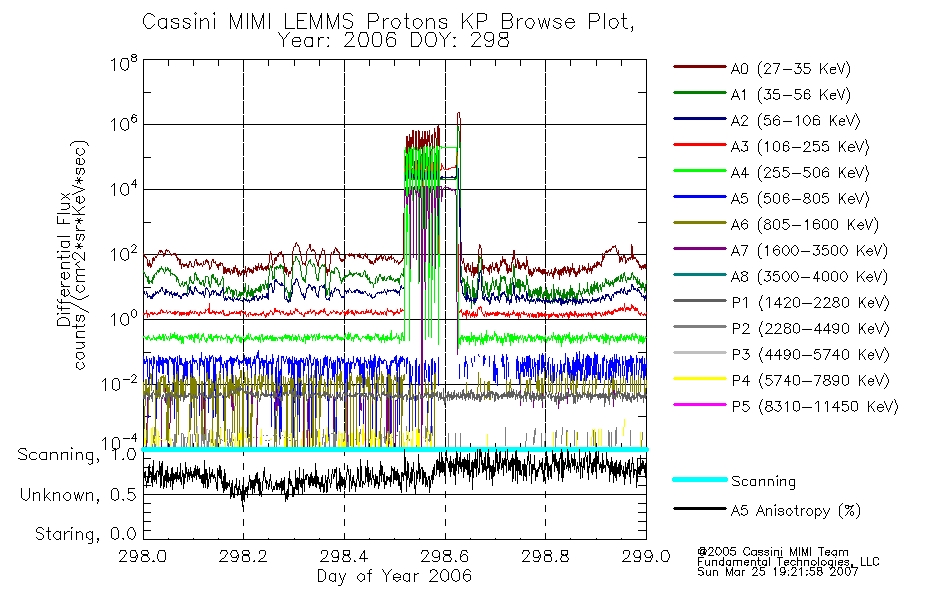Click the Scanning, 1.0 axis label
The width and height of the screenshot is (950, 600).
[x=77, y=455]
